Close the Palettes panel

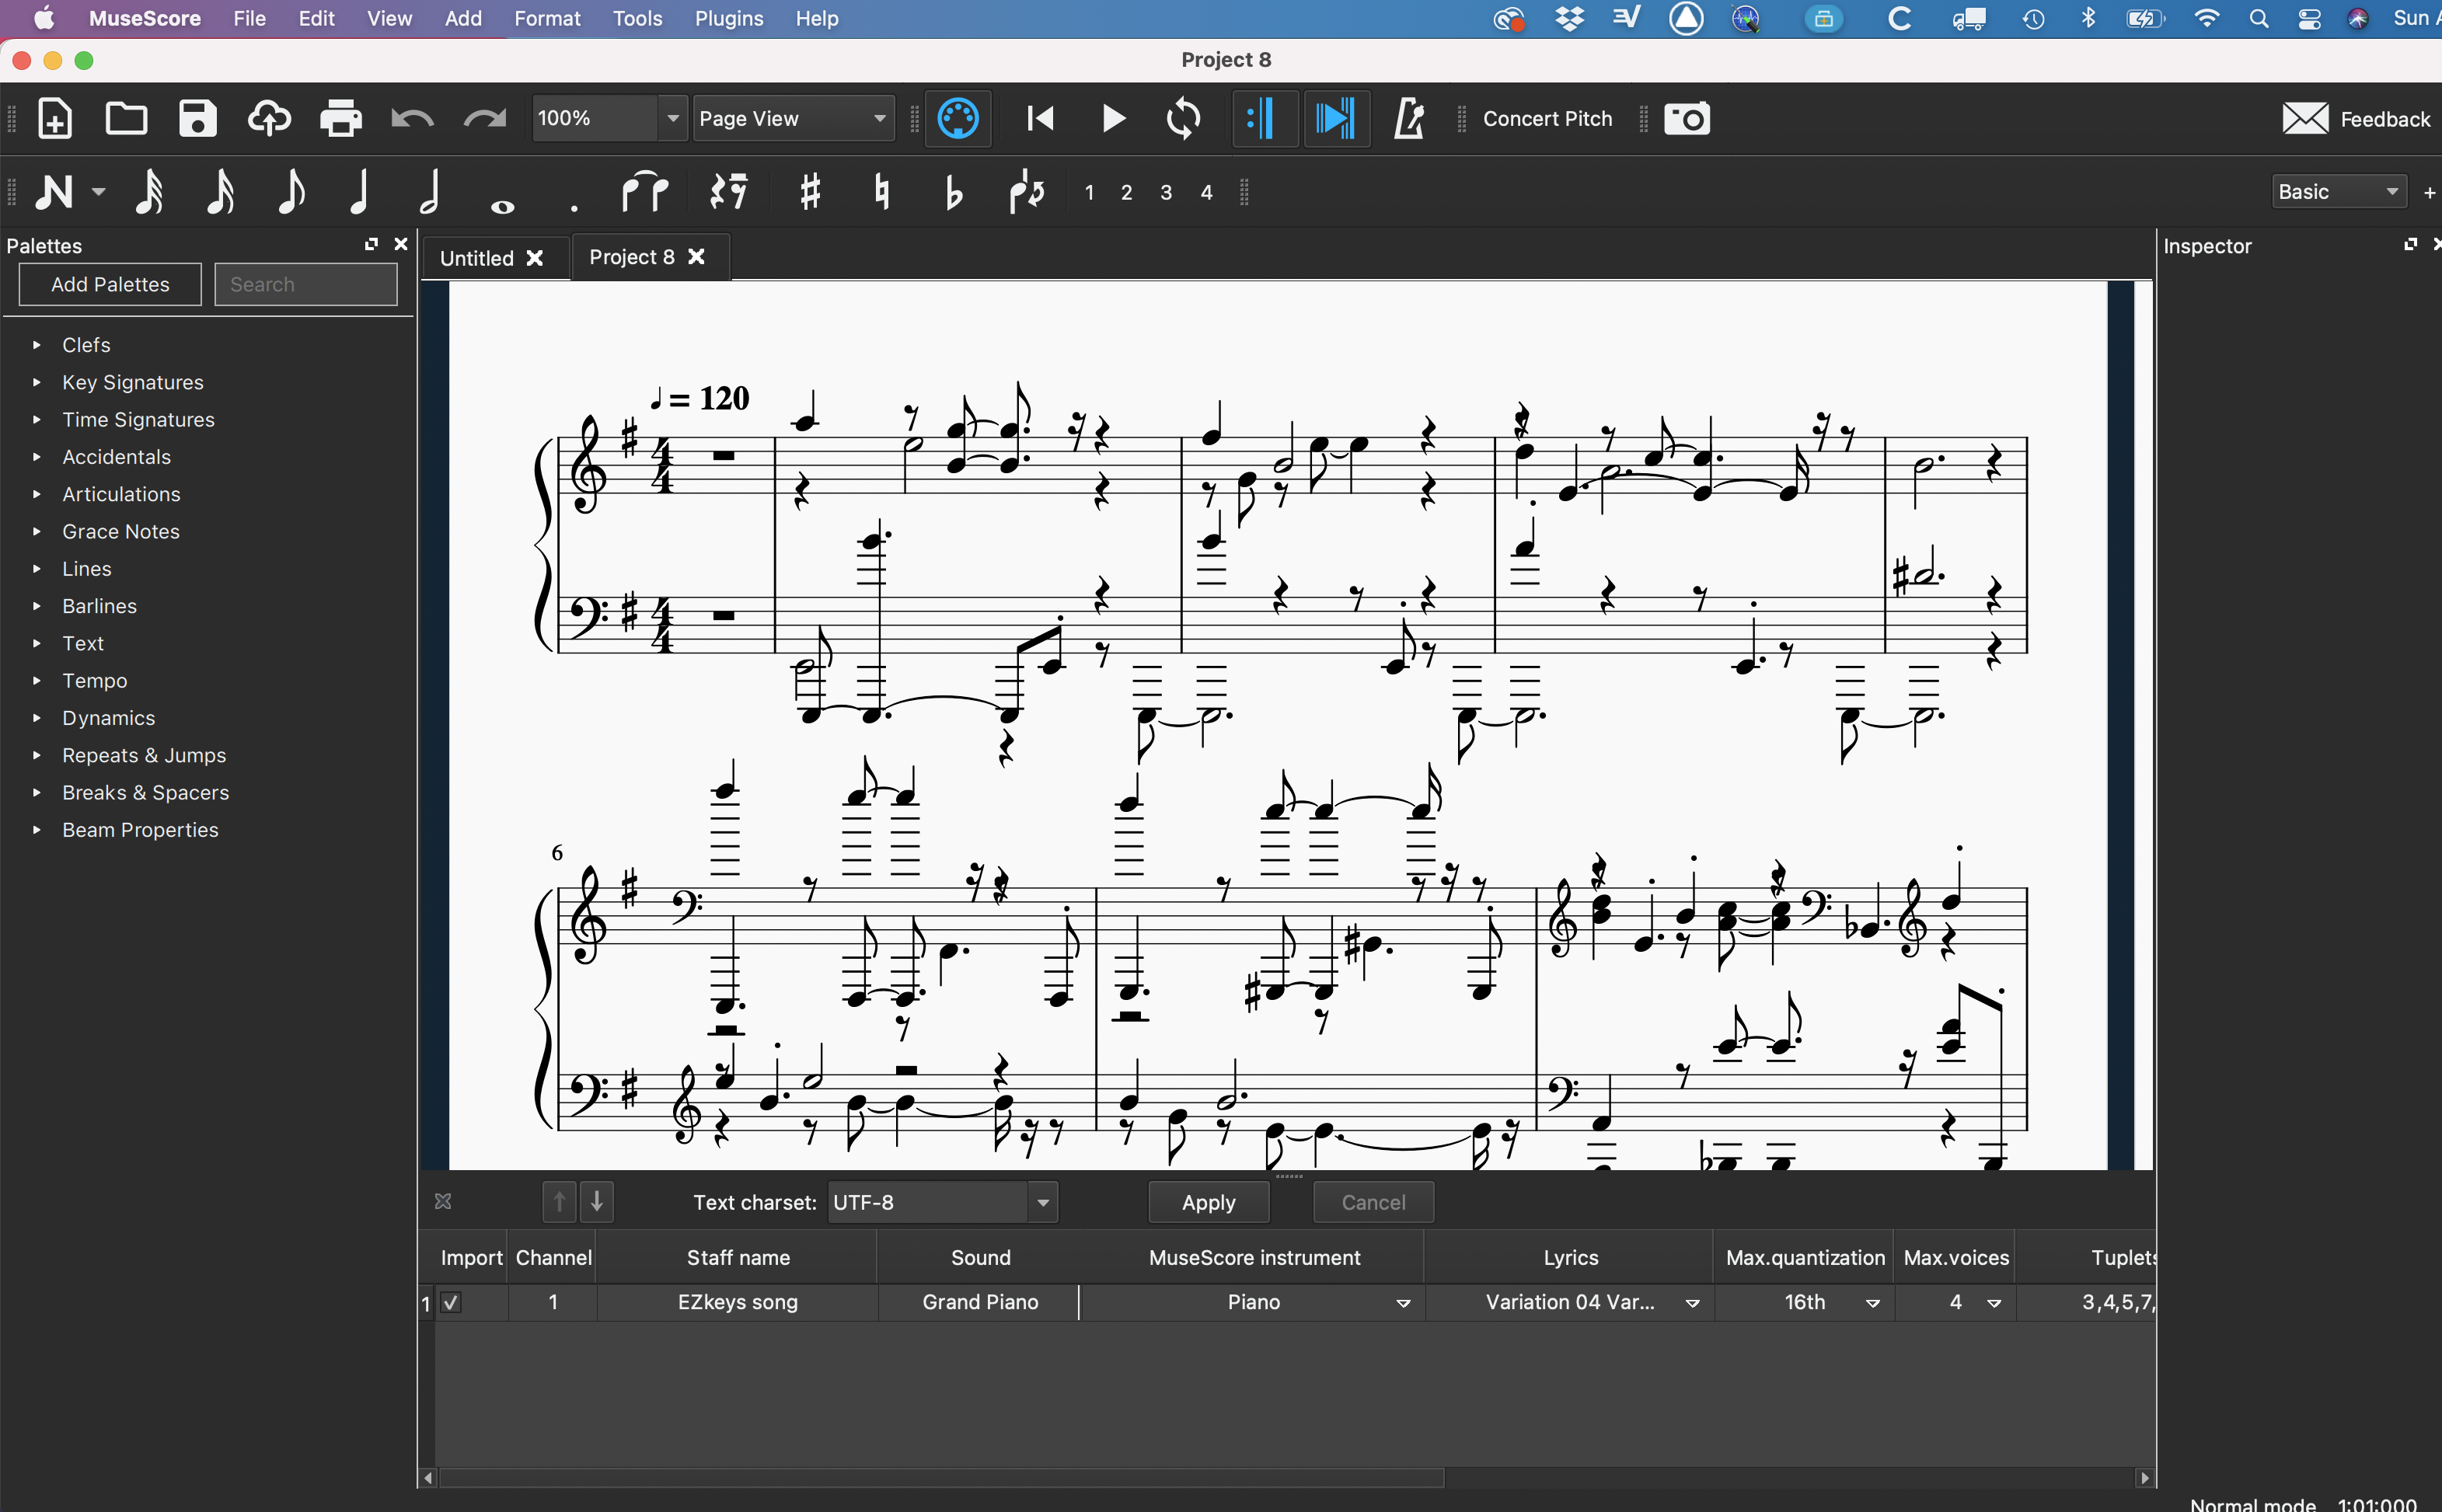coord(401,244)
